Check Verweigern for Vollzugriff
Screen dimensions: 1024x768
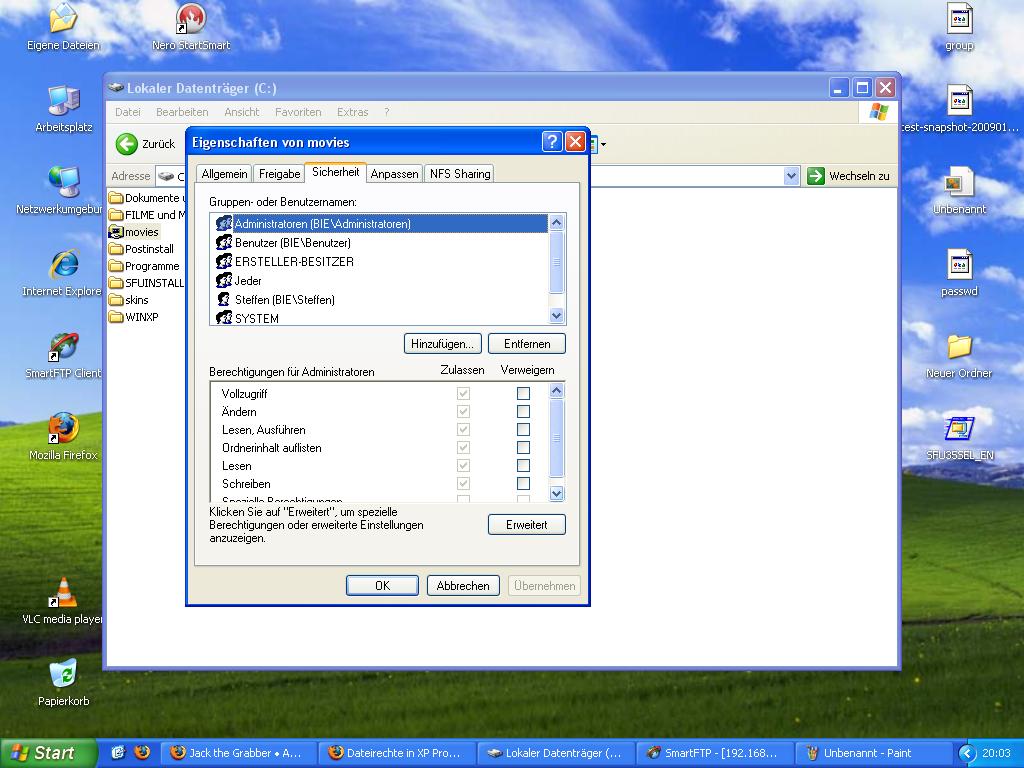tap(523, 393)
